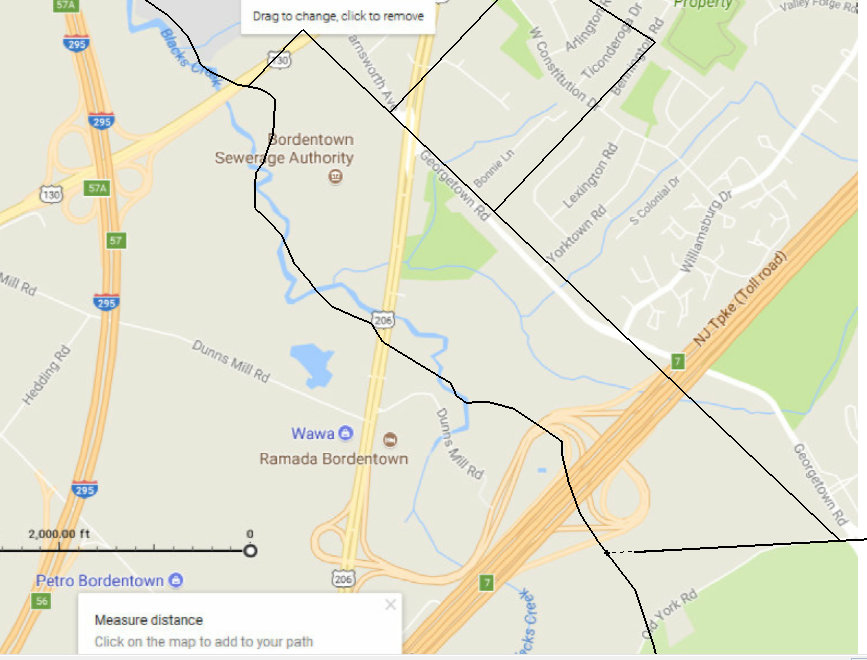Viewport: 867px width, 660px height.
Task: Click the exit 56 green sign
Action: (41, 601)
